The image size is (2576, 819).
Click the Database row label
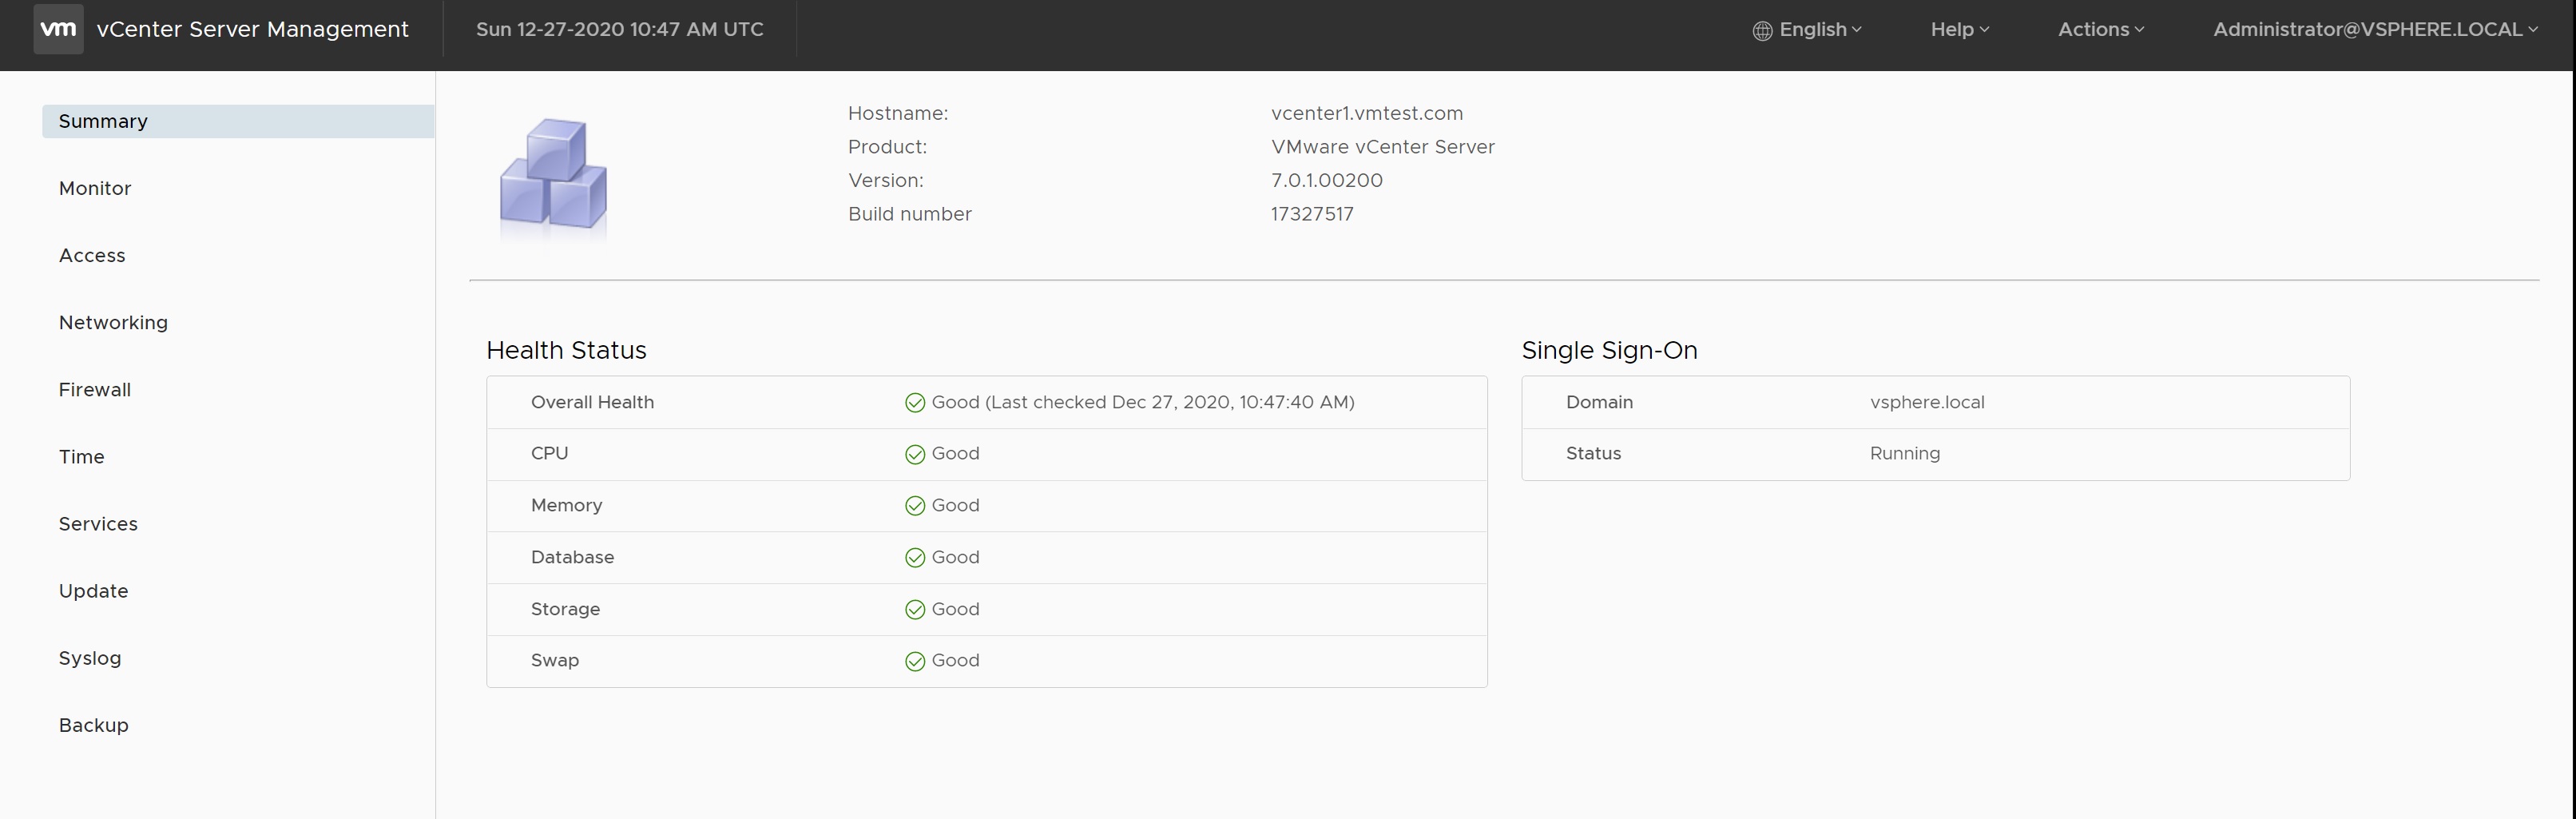(x=572, y=557)
